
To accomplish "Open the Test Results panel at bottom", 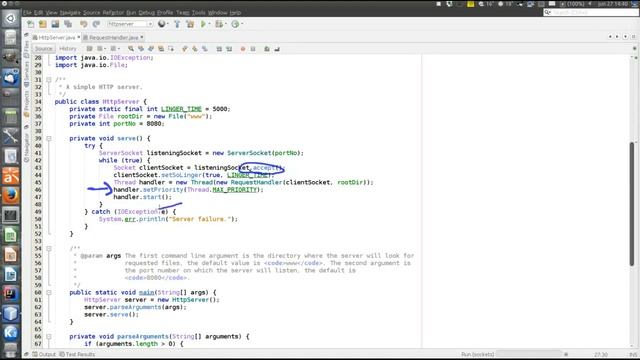I will tap(77, 354).
